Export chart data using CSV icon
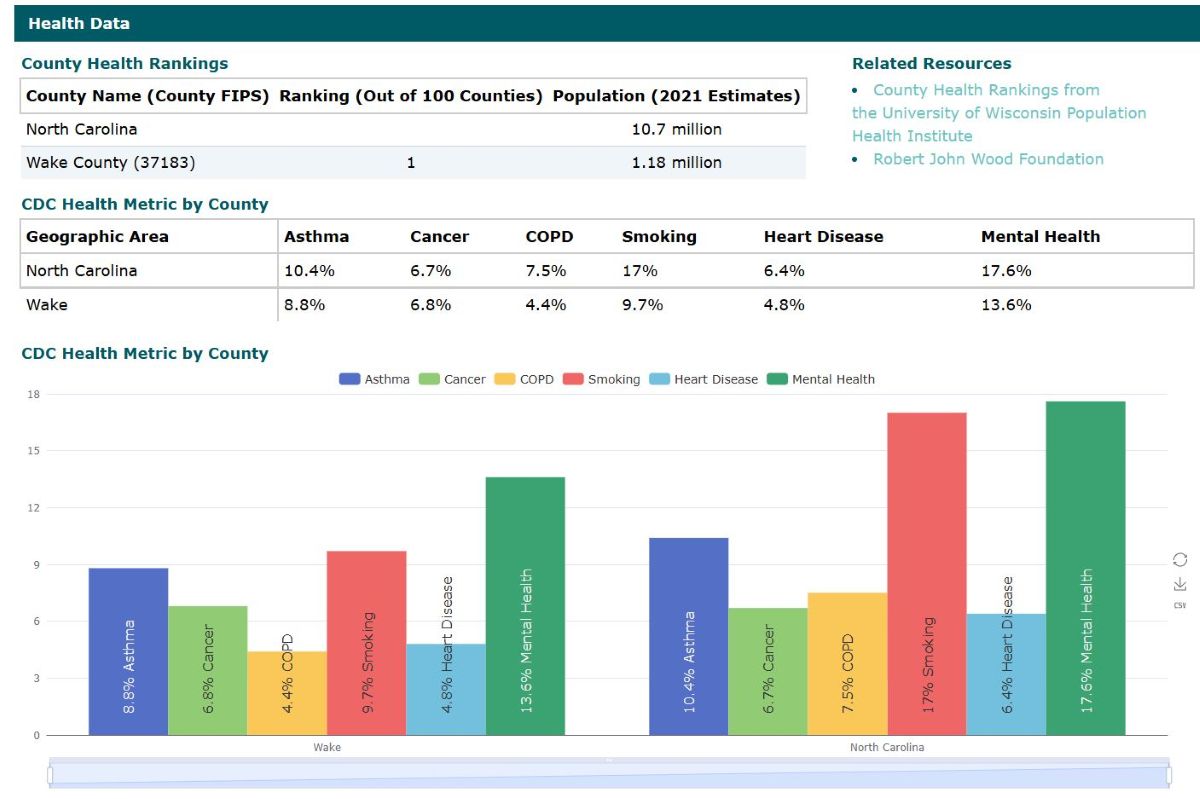This screenshot has width=1200, height=799. (x=1179, y=605)
